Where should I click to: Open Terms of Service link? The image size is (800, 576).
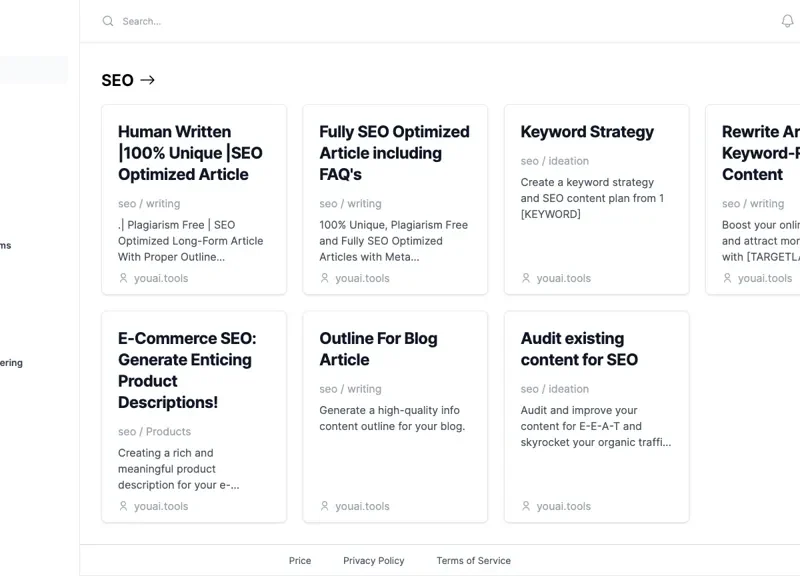click(x=473, y=560)
